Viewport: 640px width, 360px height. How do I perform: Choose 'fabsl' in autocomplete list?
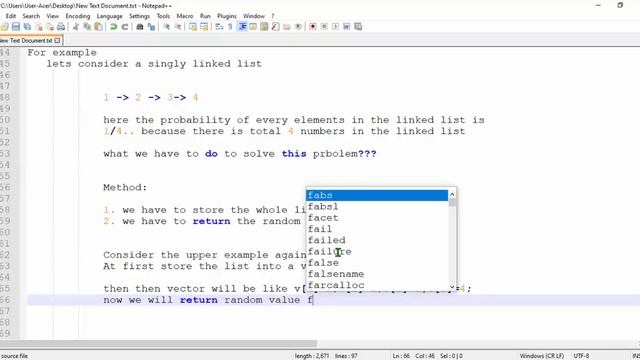(377, 207)
